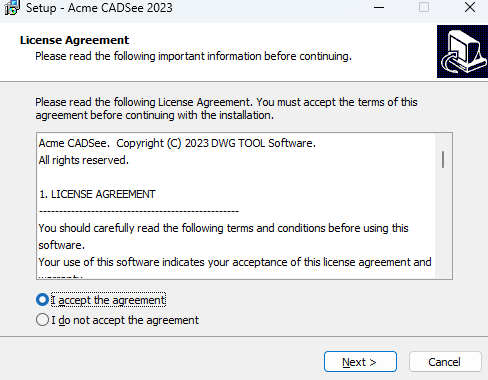This screenshot has width=488, height=380.
Task: Click the license text scrollbar thumb
Action: click(x=443, y=160)
